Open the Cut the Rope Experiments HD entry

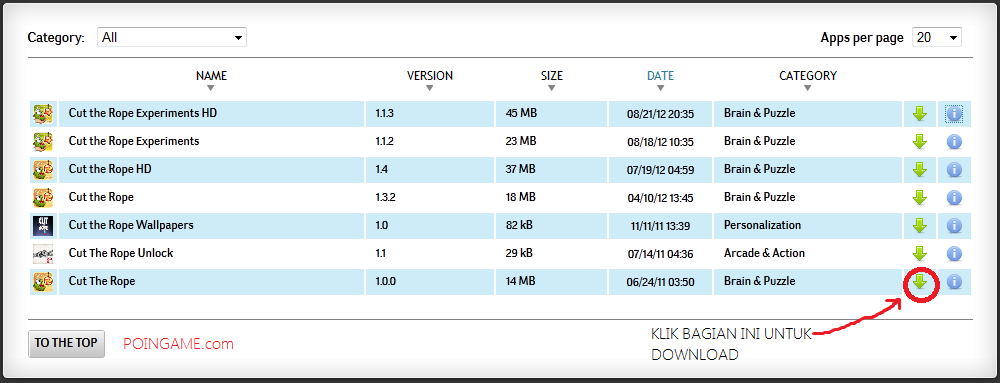[x=143, y=113]
